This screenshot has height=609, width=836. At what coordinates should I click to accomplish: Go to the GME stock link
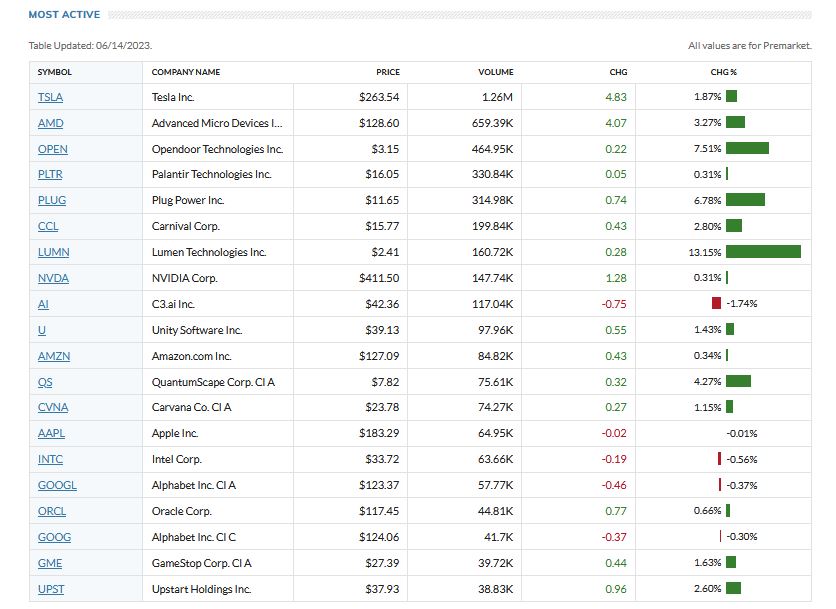click(50, 563)
